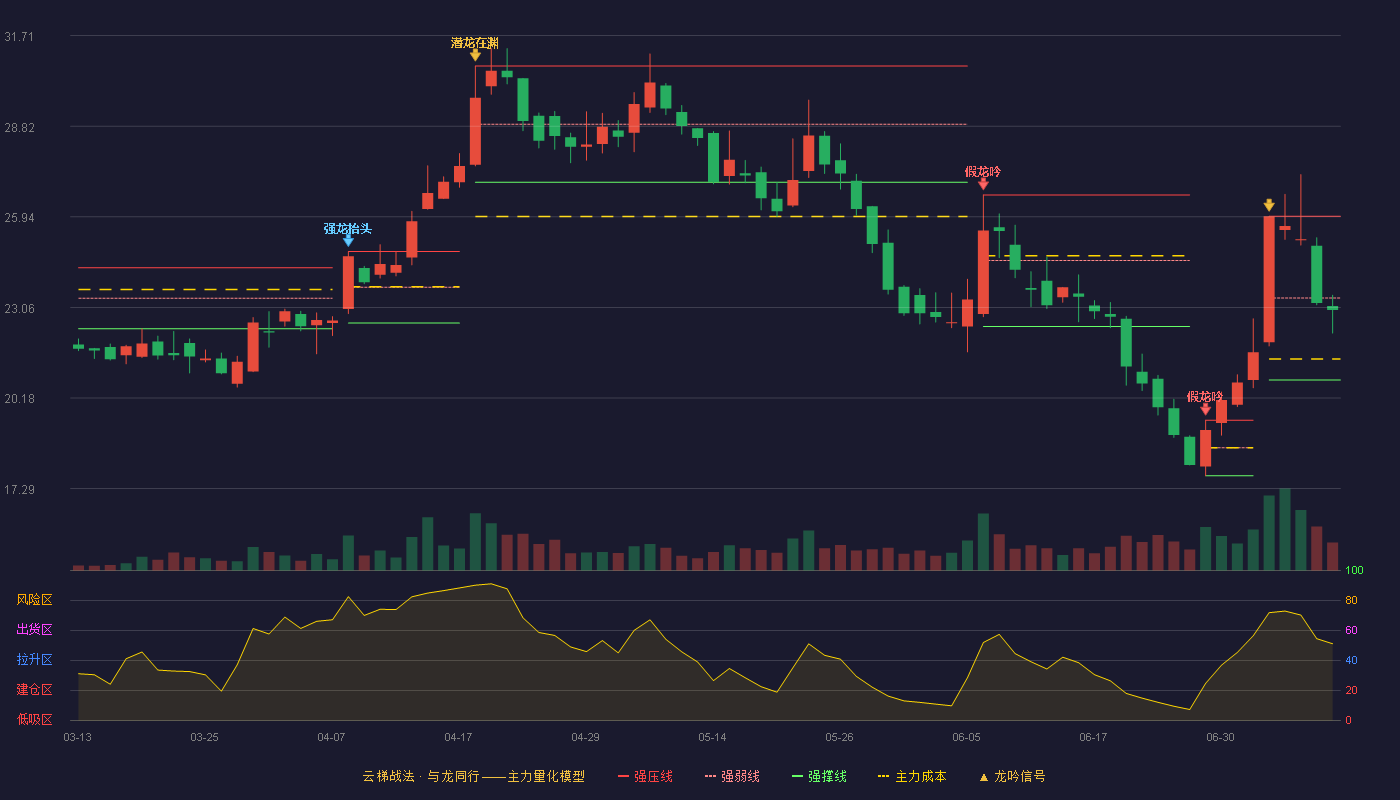1400x800 pixels.
Task: Select the 假龙吟 label near 06-05
Action: point(983,171)
